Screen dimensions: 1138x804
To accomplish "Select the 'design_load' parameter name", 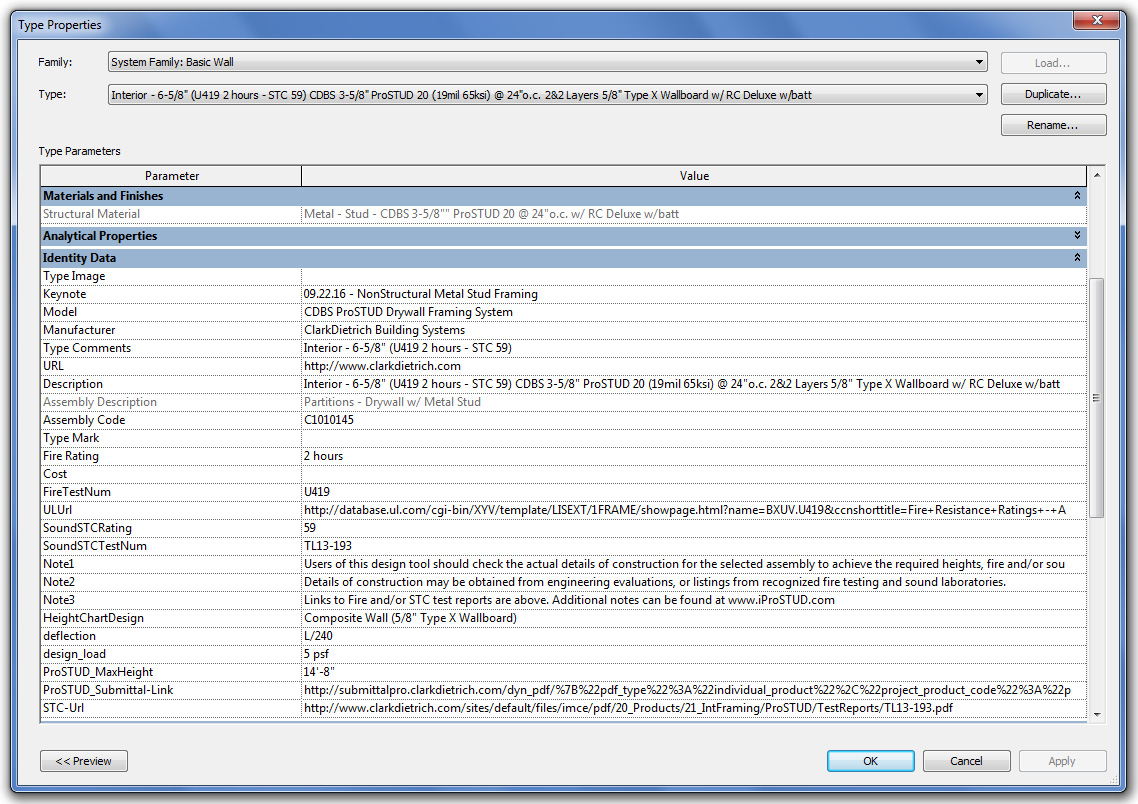I will point(74,654).
